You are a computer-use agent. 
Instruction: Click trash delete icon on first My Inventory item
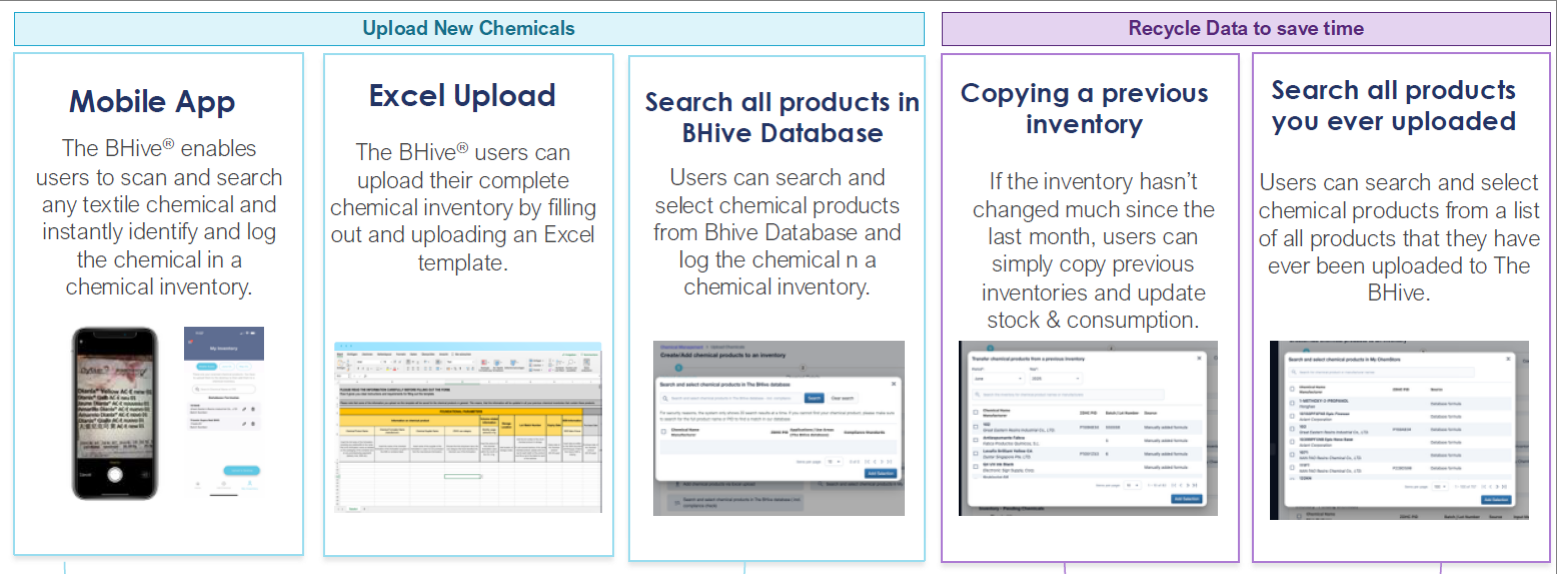253,409
